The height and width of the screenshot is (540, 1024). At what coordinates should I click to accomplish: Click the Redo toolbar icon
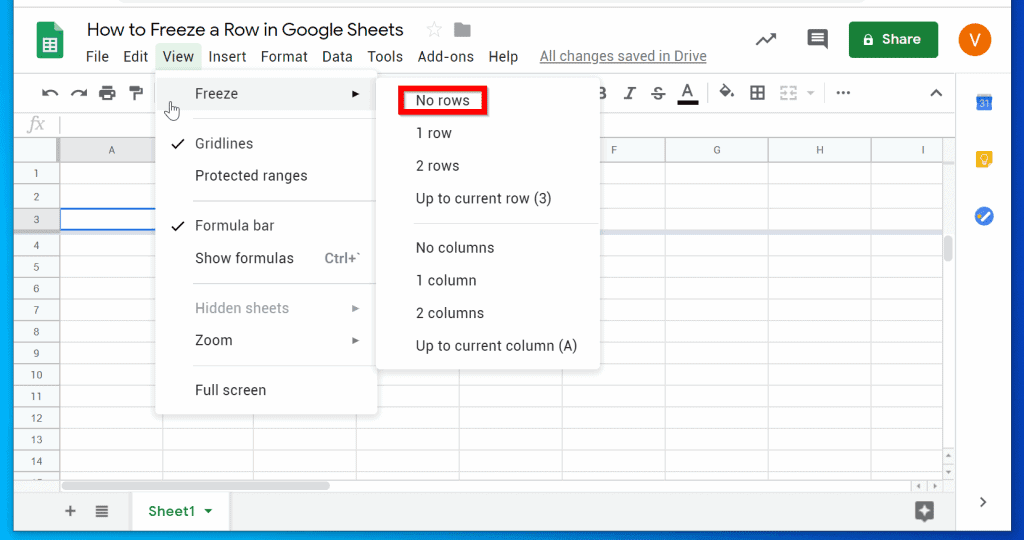click(79, 93)
